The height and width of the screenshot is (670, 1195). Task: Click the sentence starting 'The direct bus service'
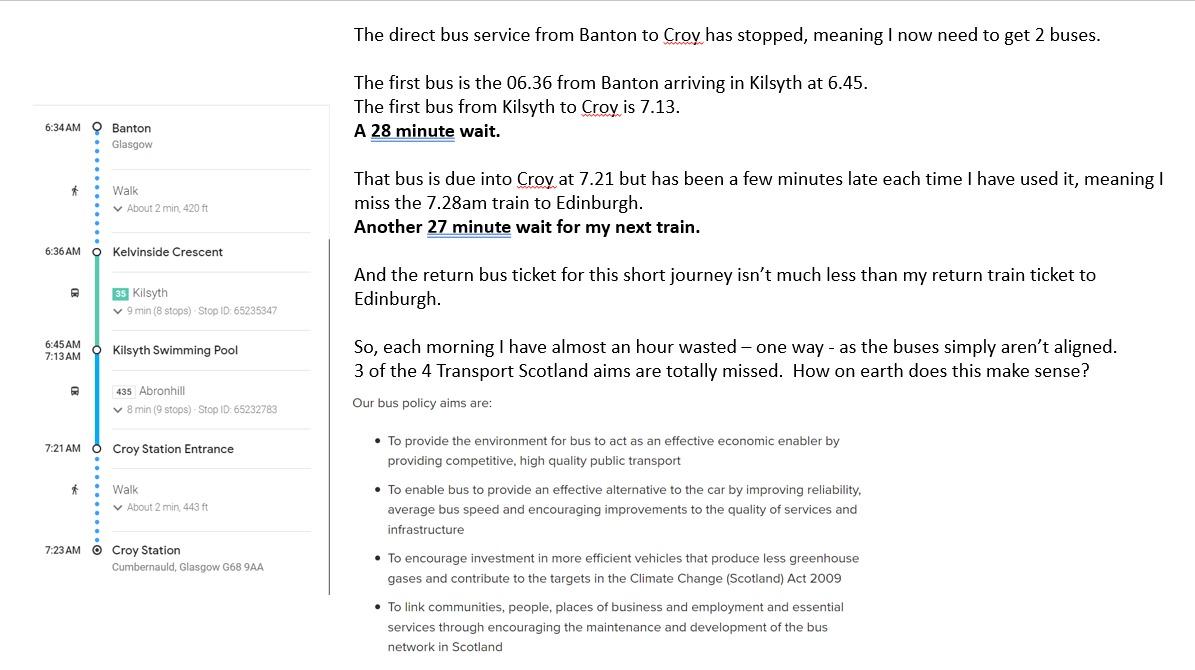coord(727,35)
